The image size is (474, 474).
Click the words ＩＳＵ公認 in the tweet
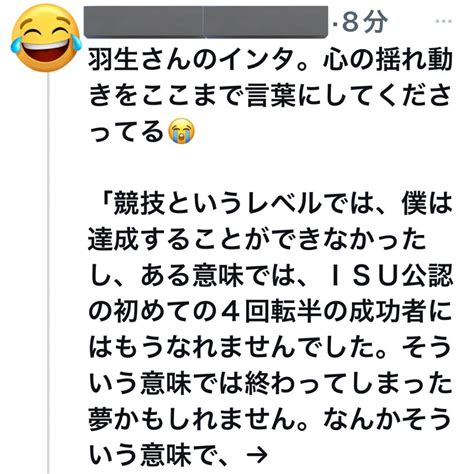pyautogui.click(x=389, y=275)
